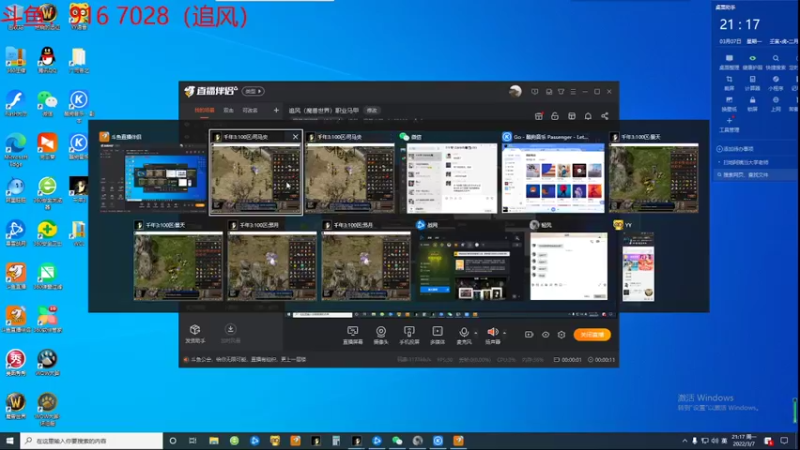Image resolution: width=800 pixels, height=450 pixels.
Task: Close the highlighted game window in switcher
Action: tap(295, 137)
